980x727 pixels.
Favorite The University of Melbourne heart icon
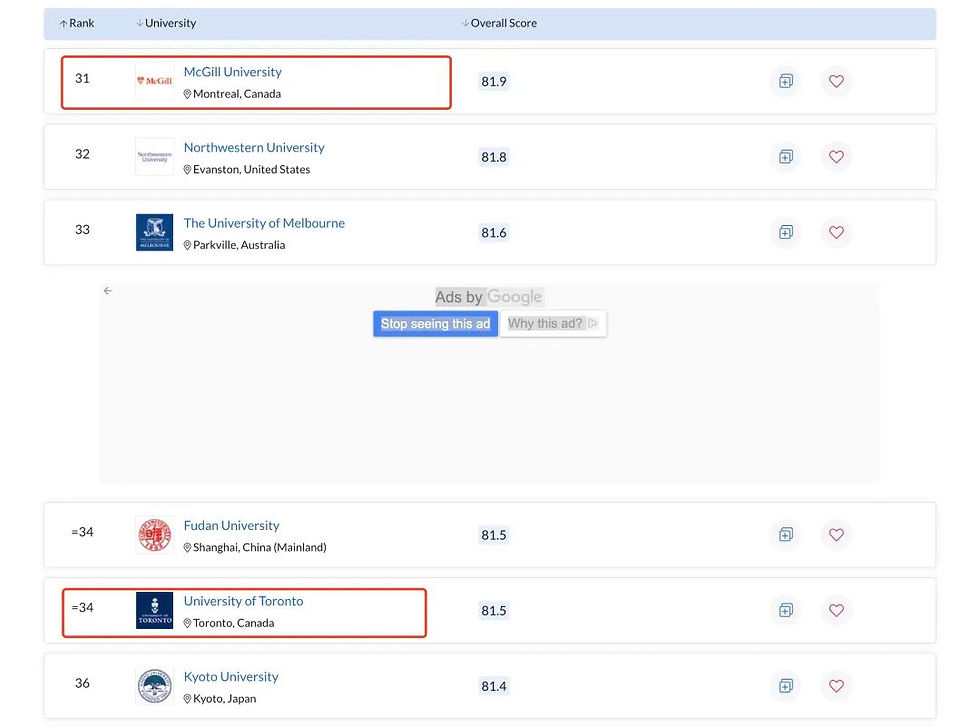(836, 233)
